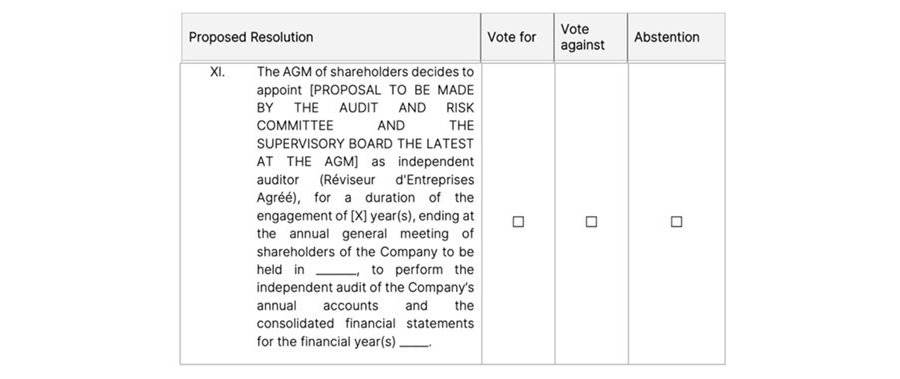Click the word 'consolidated'
900x379 pixels.
click(295, 324)
